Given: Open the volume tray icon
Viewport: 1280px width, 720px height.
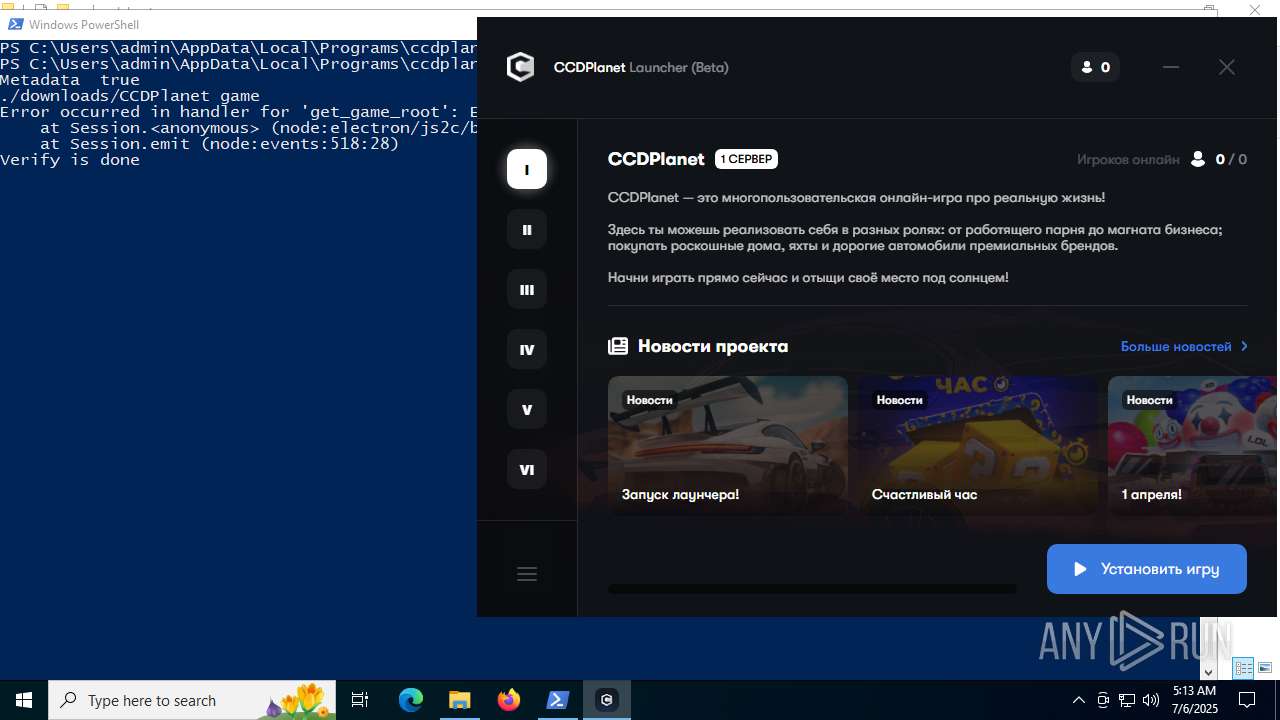Looking at the screenshot, I should [1151, 700].
